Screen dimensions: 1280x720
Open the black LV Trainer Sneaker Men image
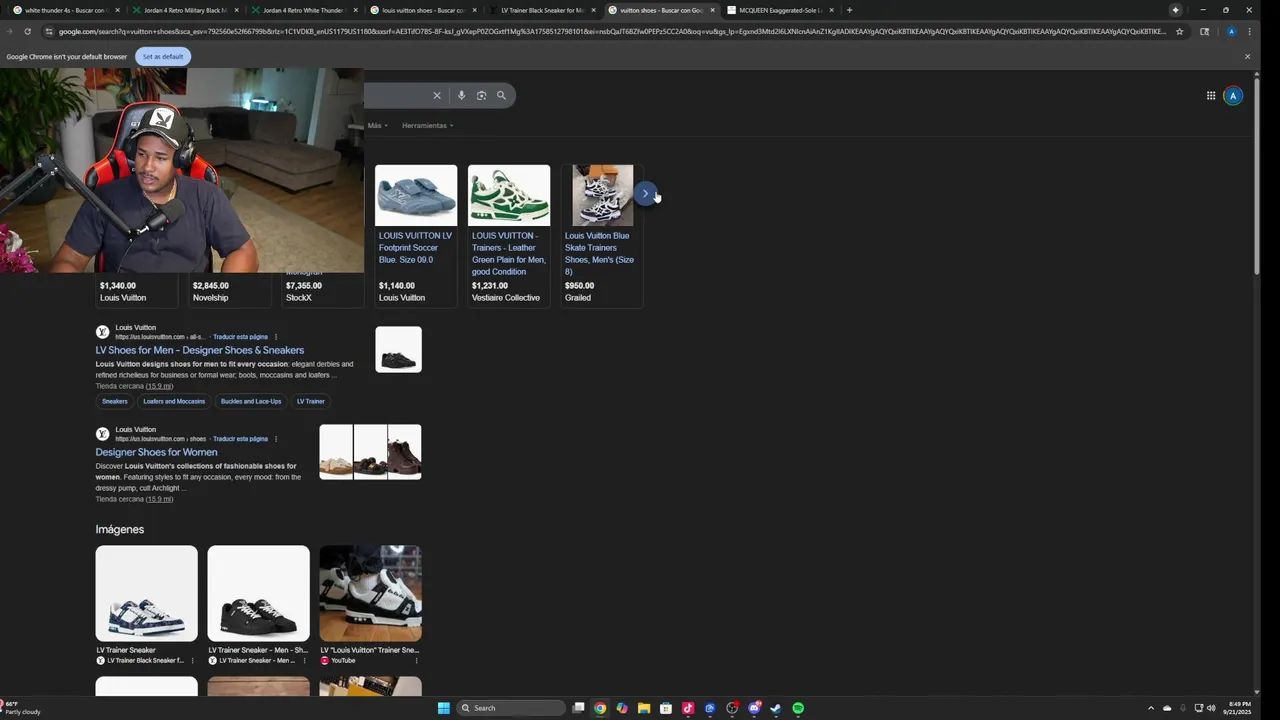tap(258, 593)
